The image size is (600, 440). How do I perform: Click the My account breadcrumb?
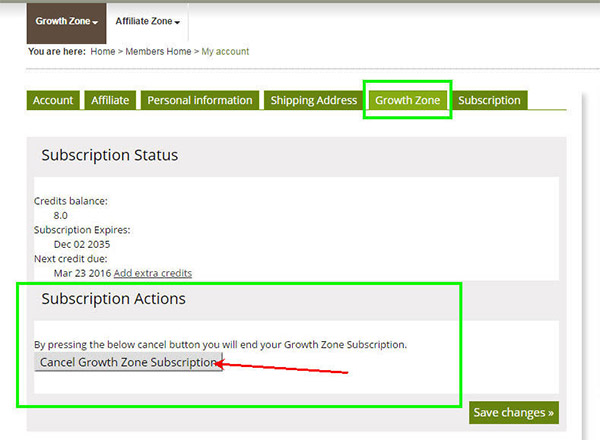225,52
